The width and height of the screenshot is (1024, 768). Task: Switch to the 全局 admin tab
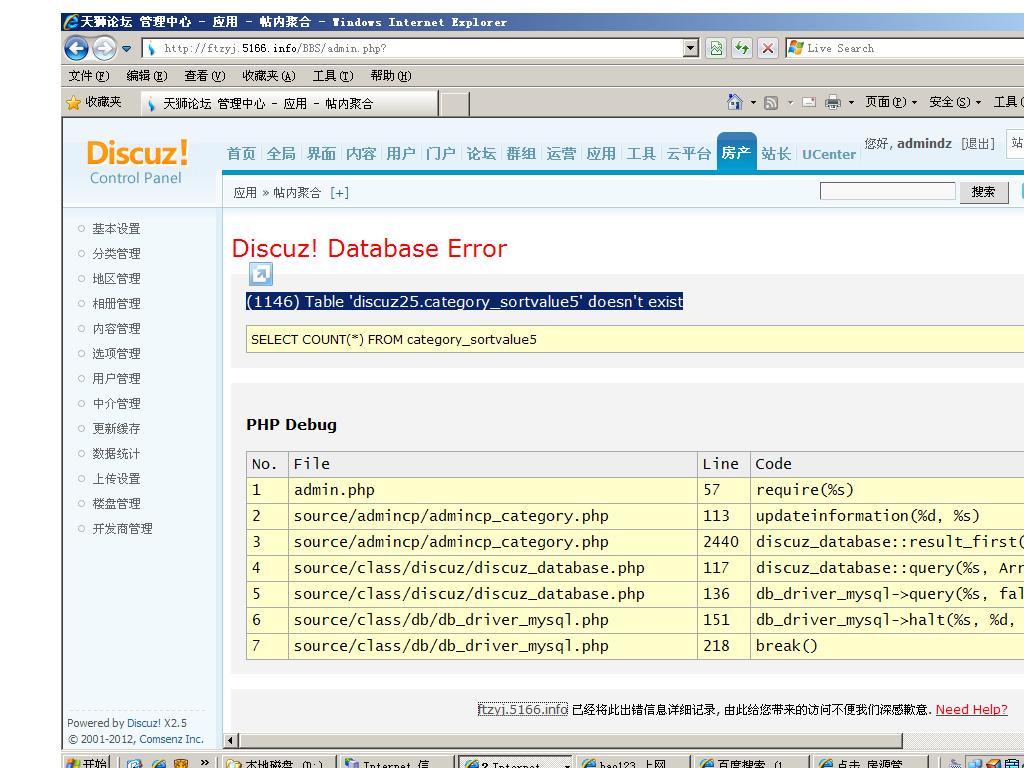click(281, 153)
